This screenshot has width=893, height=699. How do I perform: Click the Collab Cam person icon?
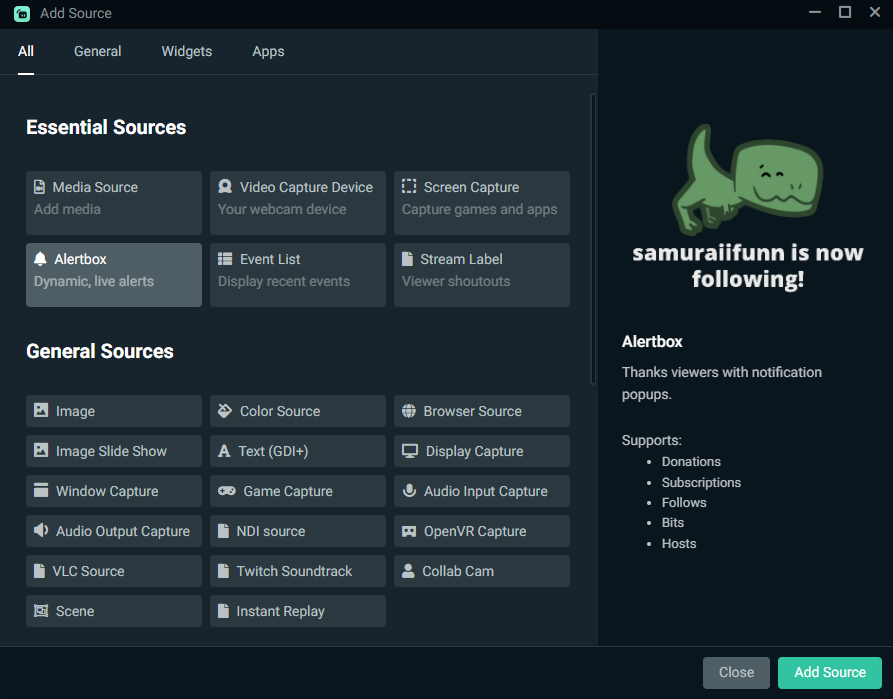[x=408, y=570]
